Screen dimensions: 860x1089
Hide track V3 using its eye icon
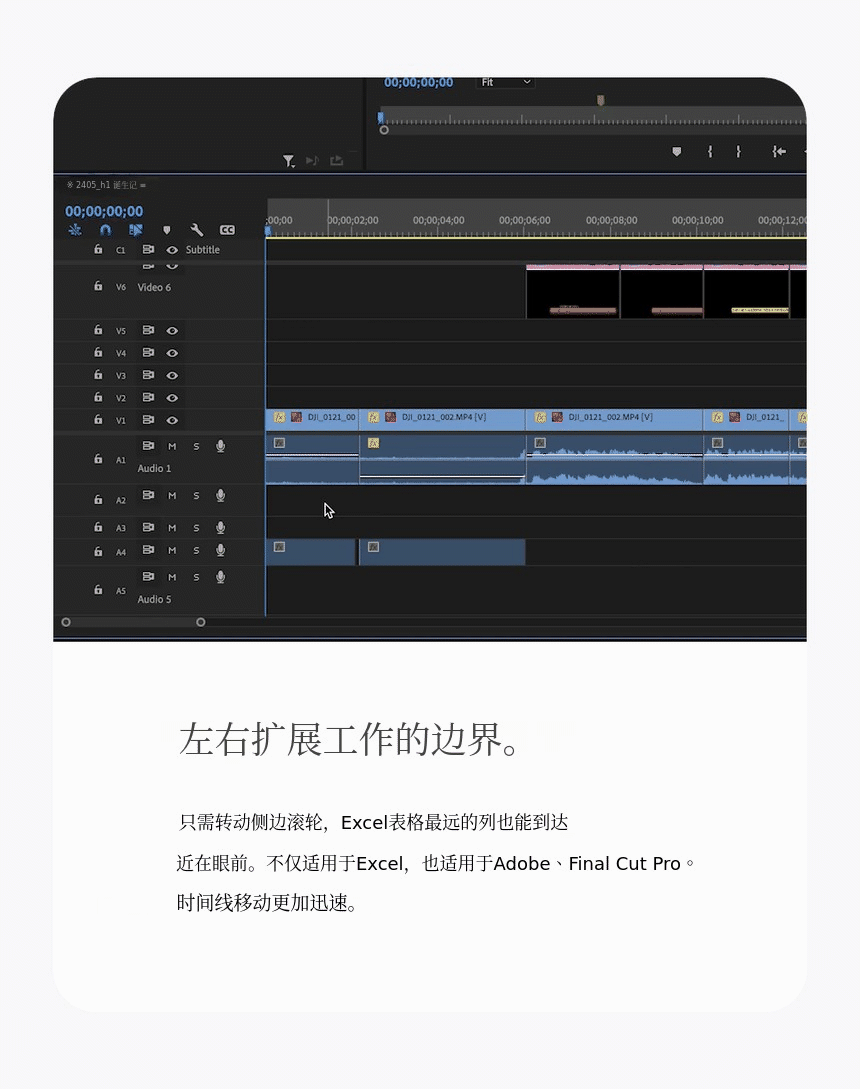(x=172, y=375)
